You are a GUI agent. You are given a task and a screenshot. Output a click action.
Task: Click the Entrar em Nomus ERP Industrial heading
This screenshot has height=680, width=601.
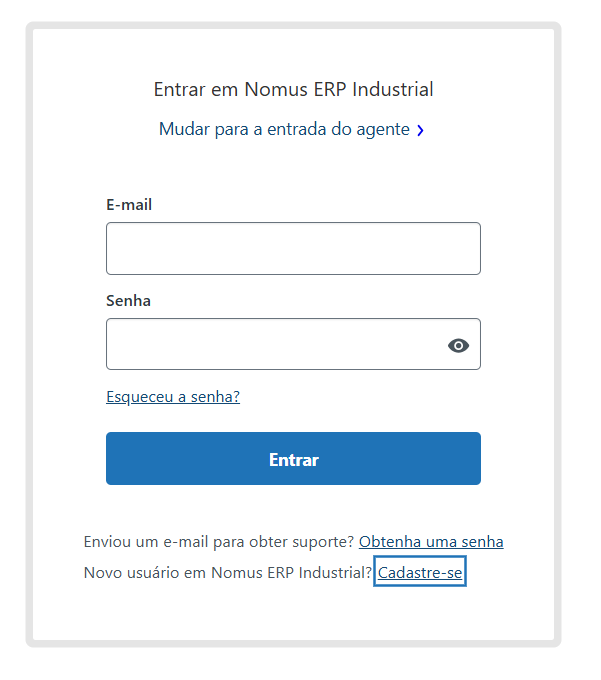point(293,89)
